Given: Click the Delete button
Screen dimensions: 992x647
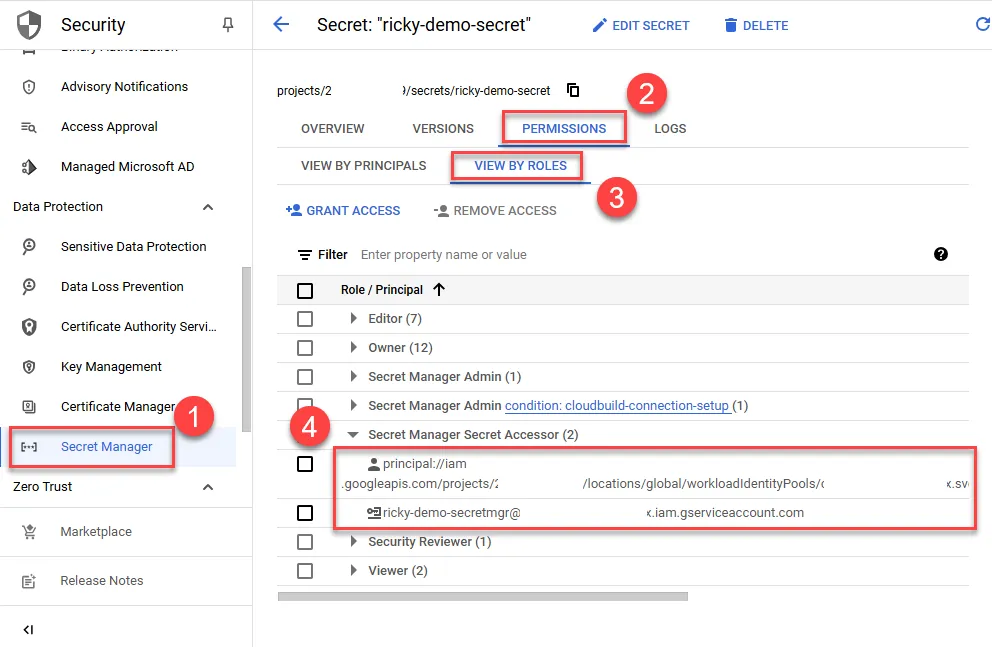Looking at the screenshot, I should (756, 26).
